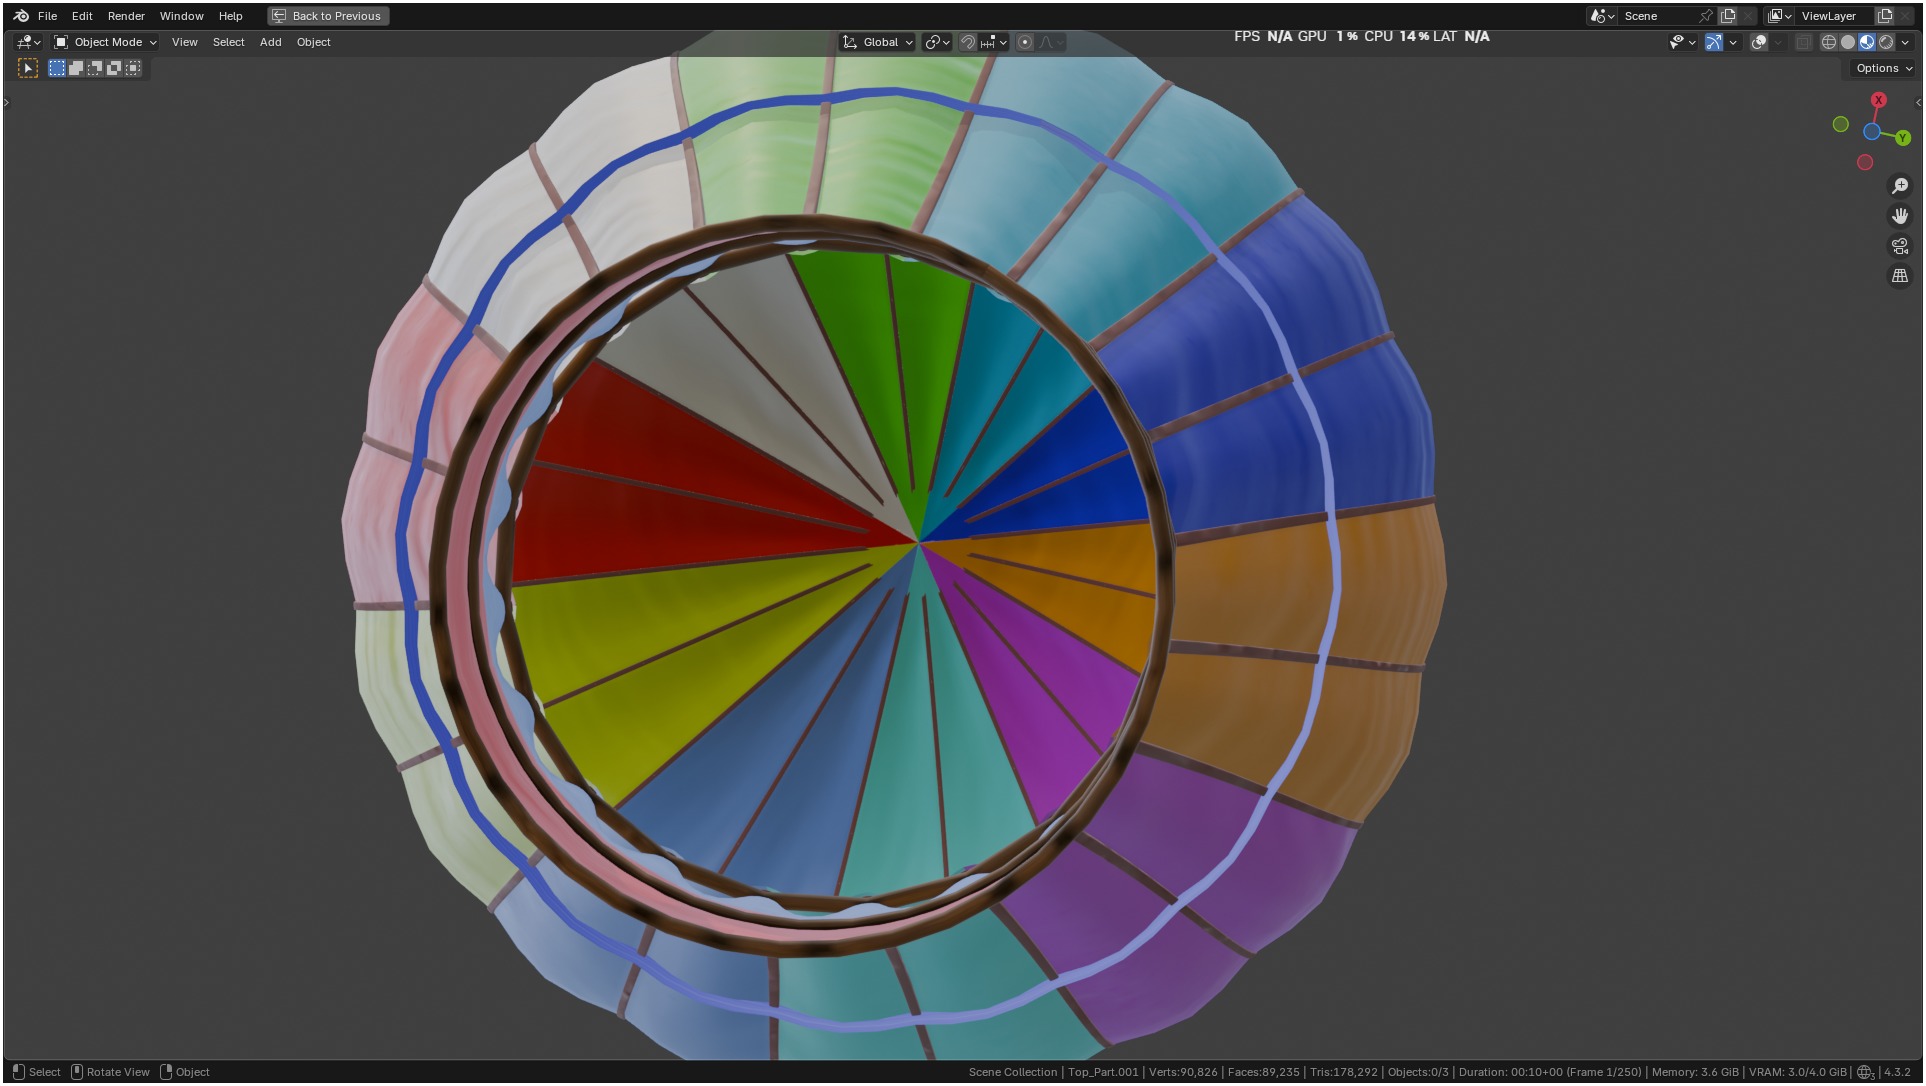Open the Render menu
The width and height of the screenshot is (1926, 1086).
coord(126,16)
